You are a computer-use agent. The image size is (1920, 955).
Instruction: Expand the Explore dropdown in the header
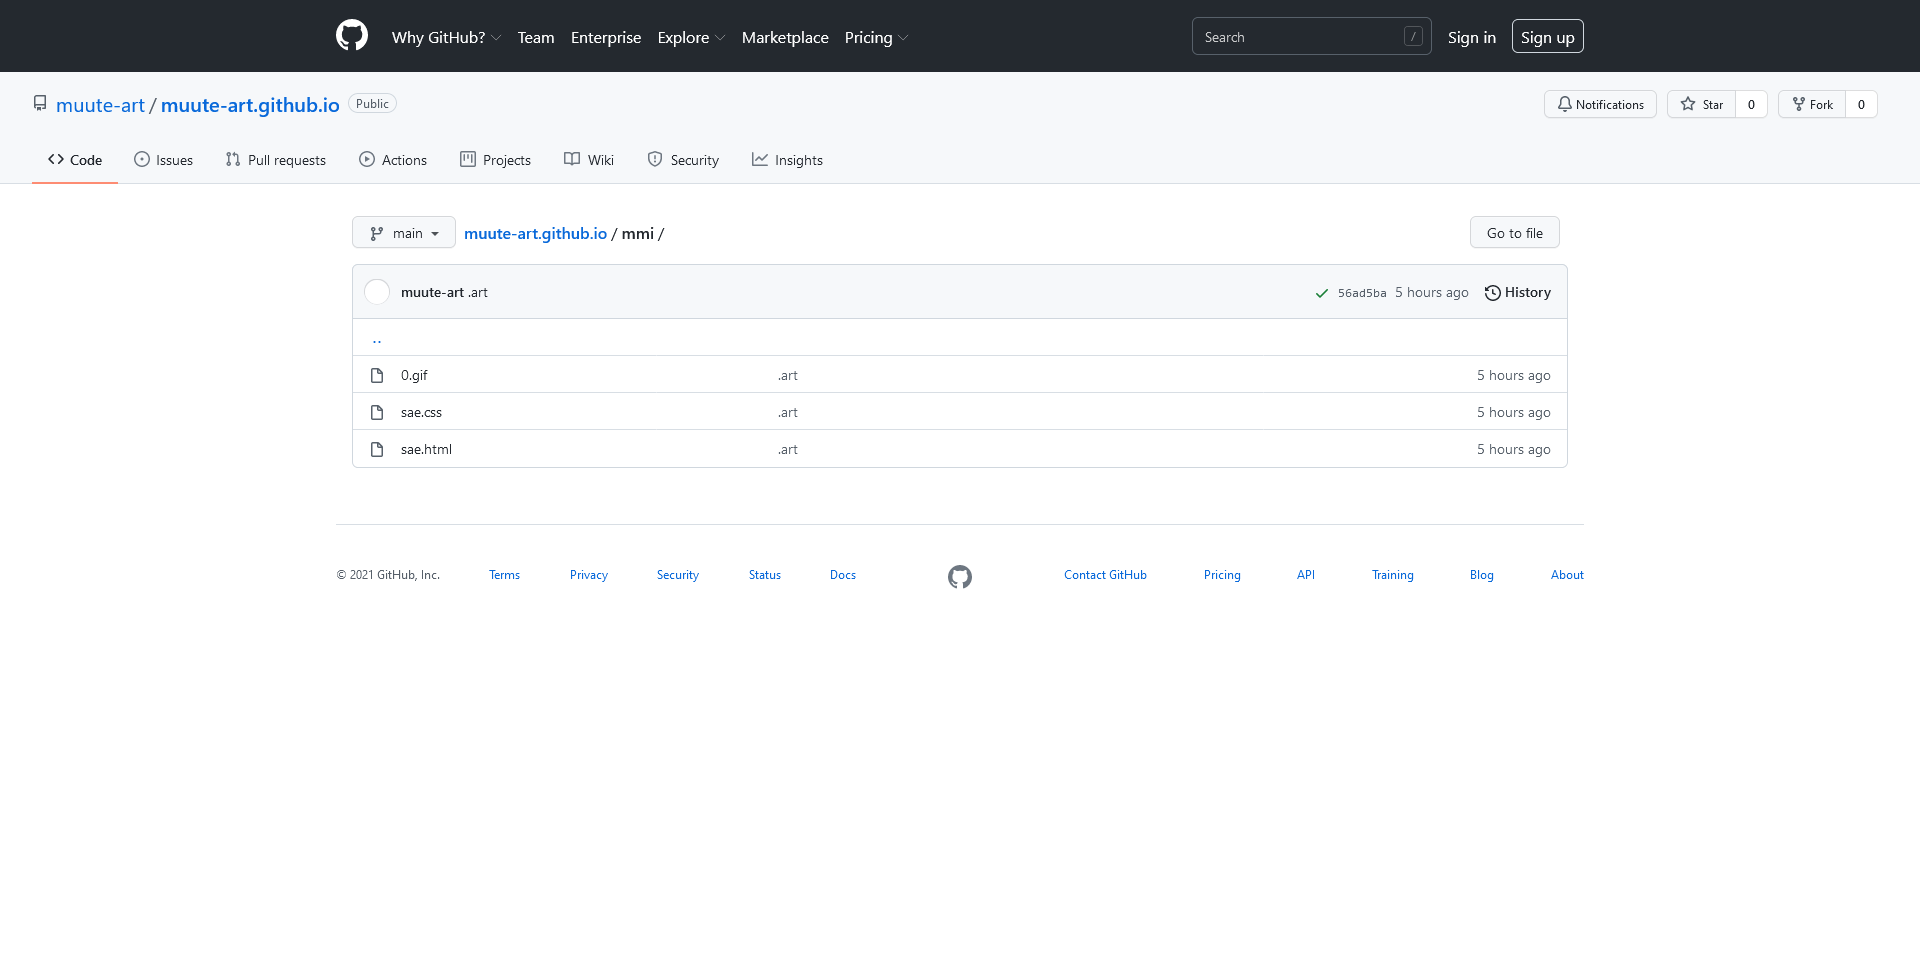691,37
